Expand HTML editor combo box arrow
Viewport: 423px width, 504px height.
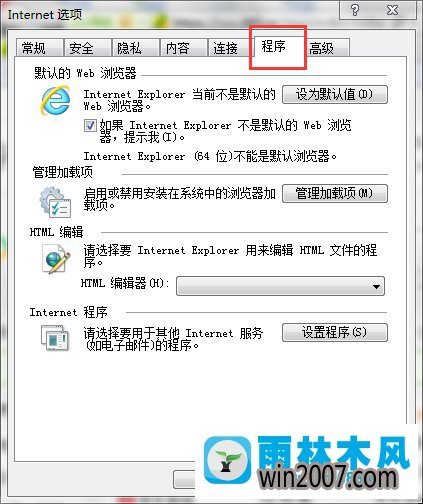coord(376,286)
